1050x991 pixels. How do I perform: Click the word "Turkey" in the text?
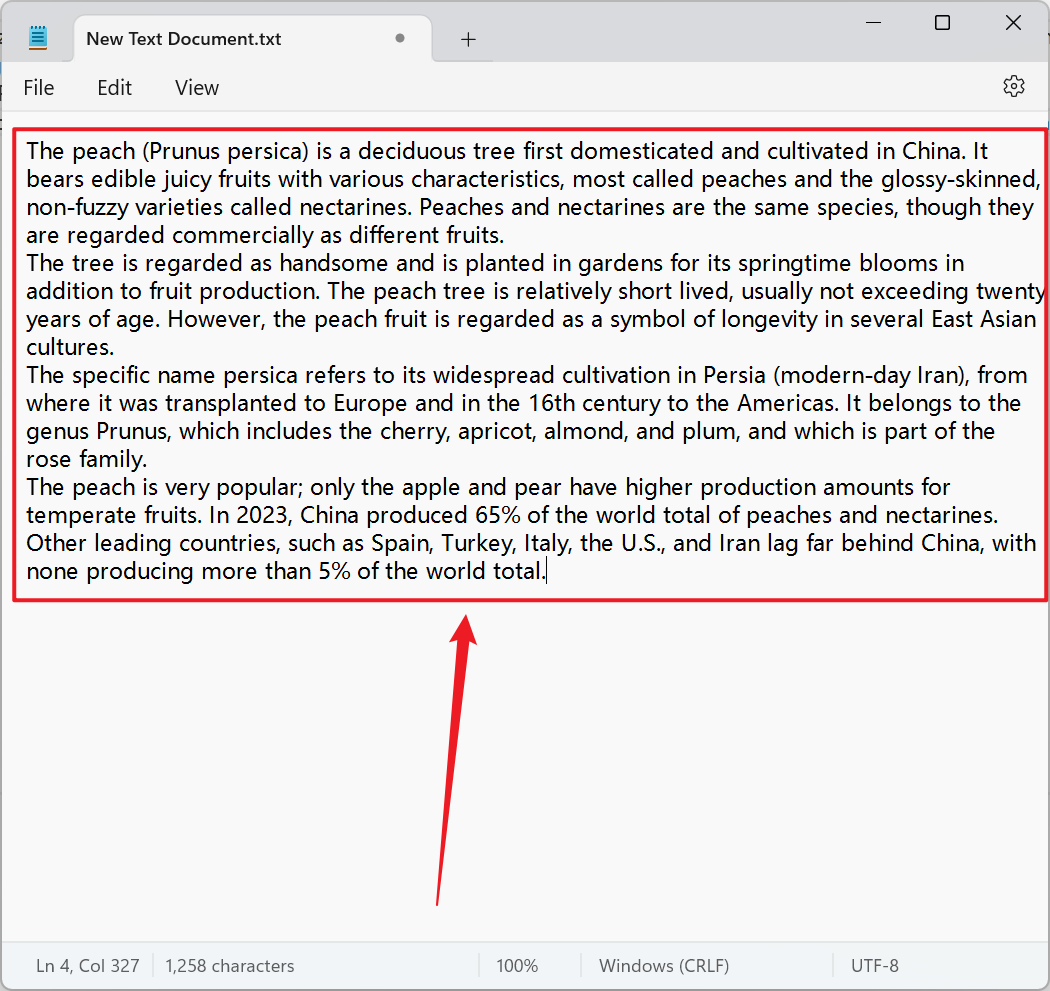coord(477,544)
